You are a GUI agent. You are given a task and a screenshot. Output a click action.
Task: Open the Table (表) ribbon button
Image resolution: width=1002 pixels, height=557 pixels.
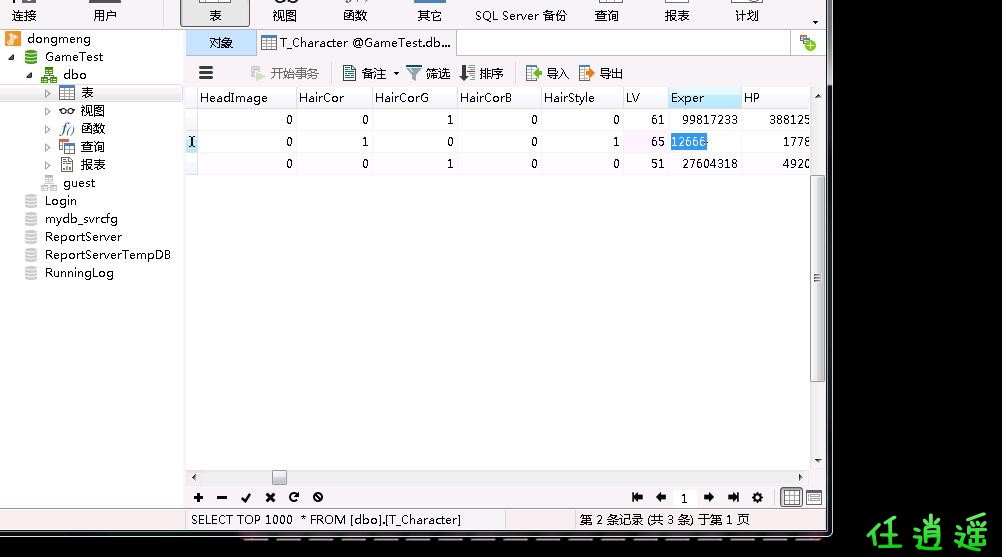[x=215, y=13]
